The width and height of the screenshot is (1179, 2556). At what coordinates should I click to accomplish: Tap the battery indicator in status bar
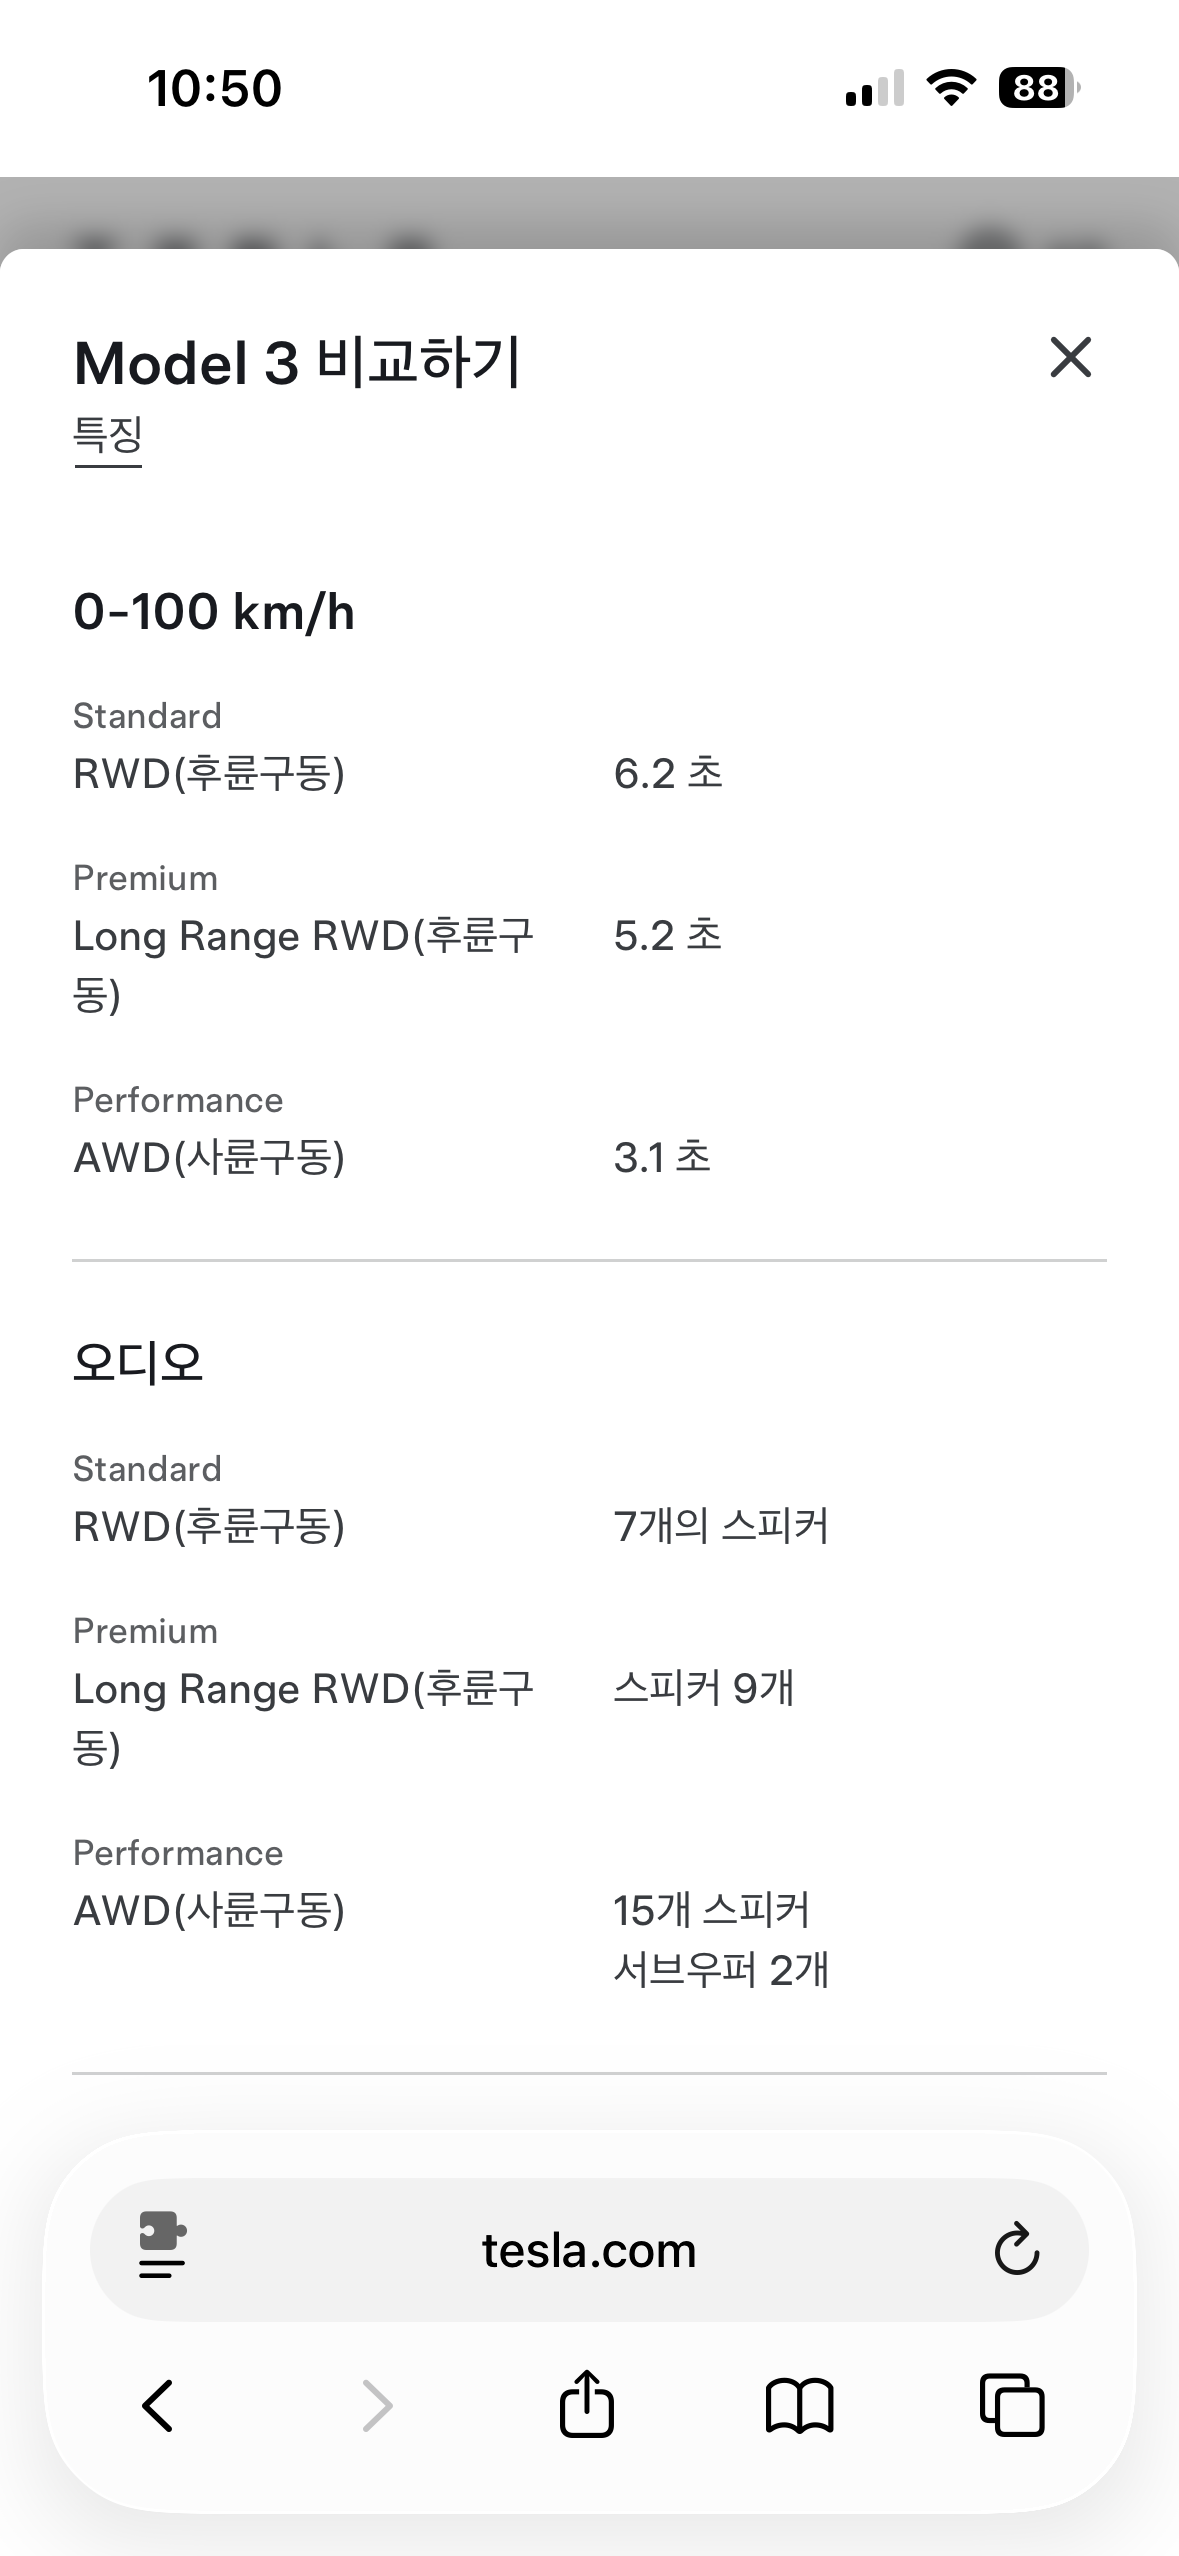1038,88
